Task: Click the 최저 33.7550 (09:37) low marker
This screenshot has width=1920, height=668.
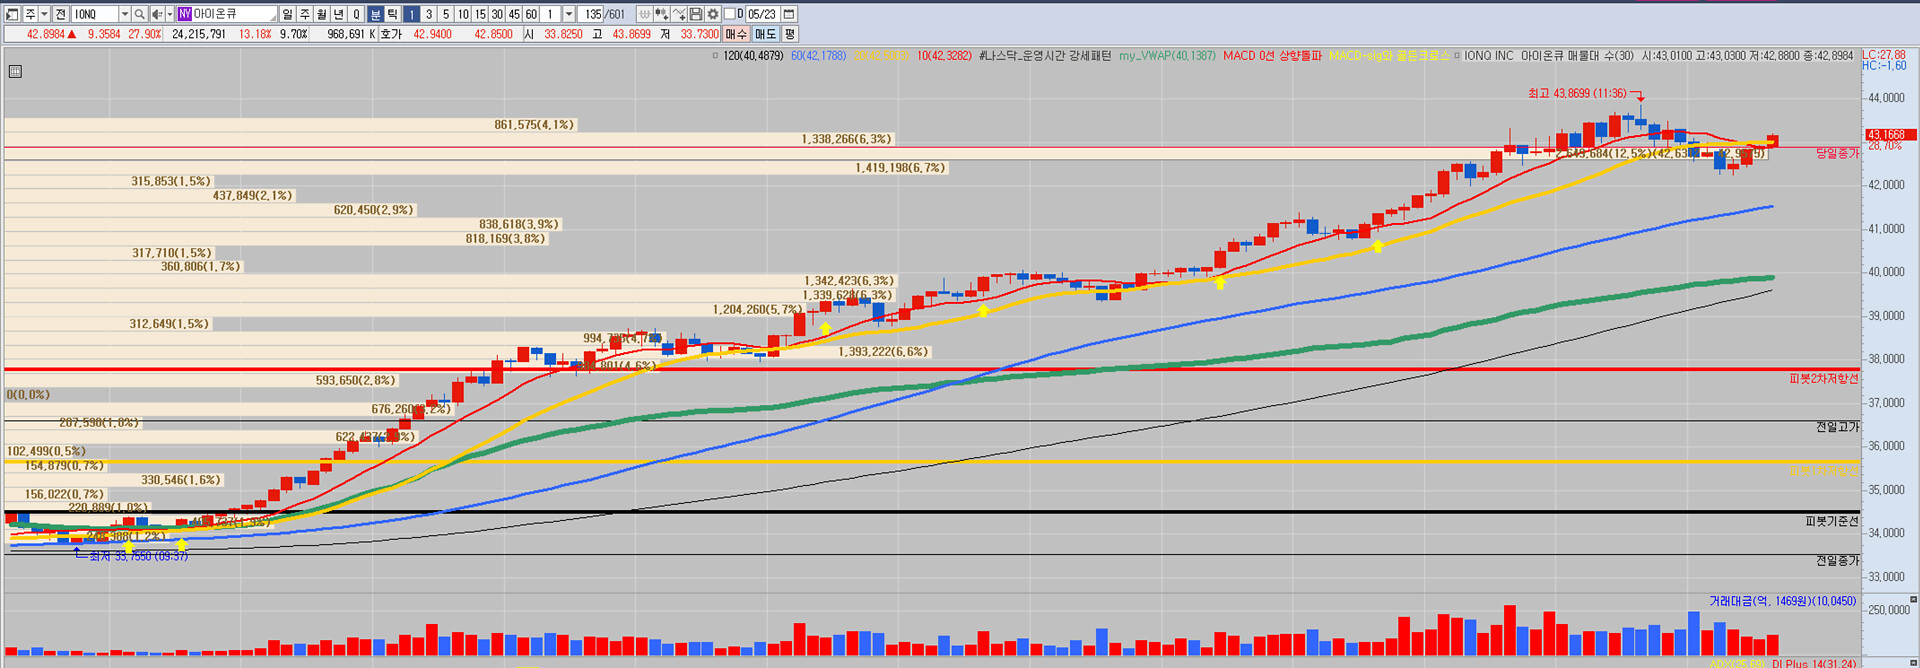Action: [138, 556]
